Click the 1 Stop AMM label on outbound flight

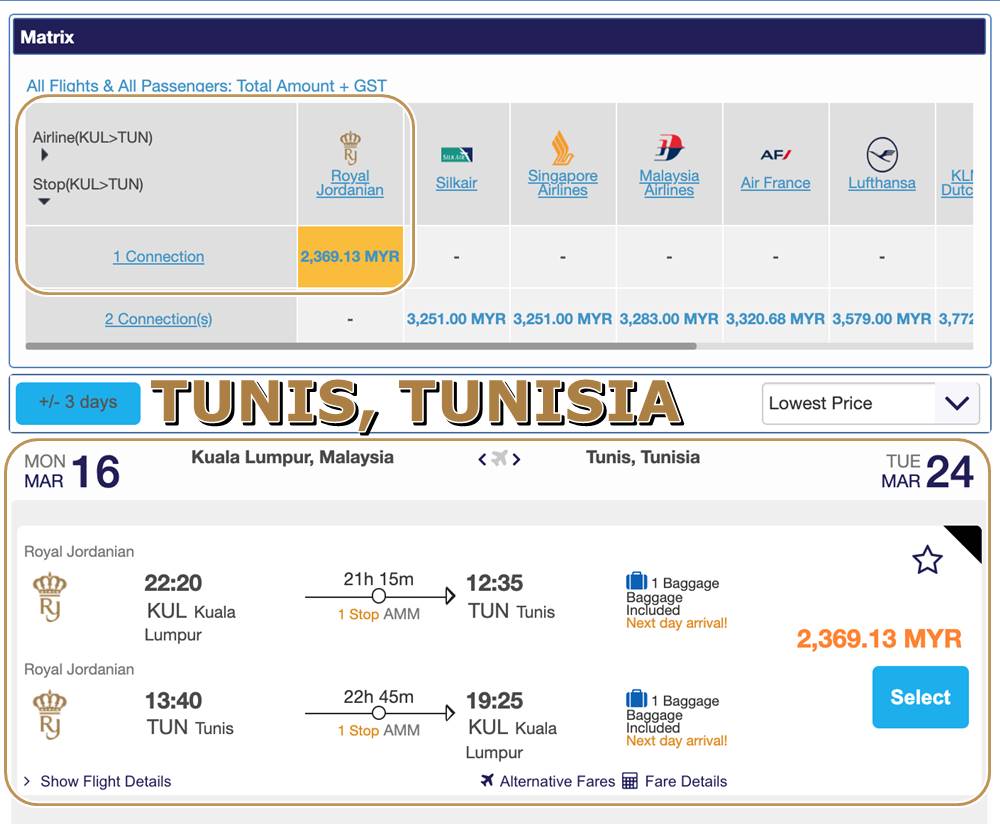379,614
